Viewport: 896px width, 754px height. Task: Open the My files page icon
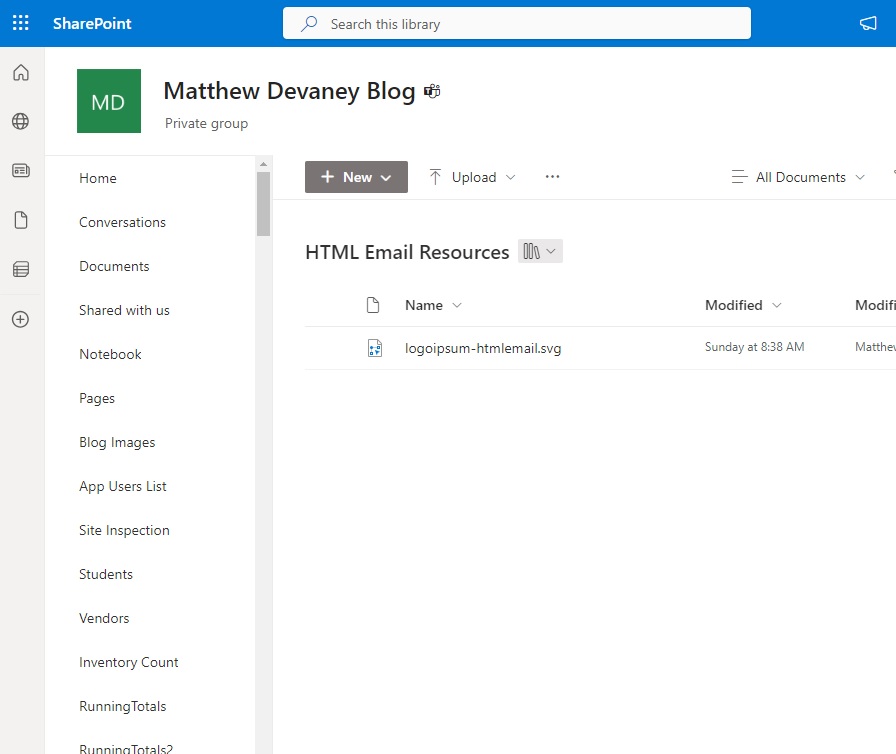21,220
